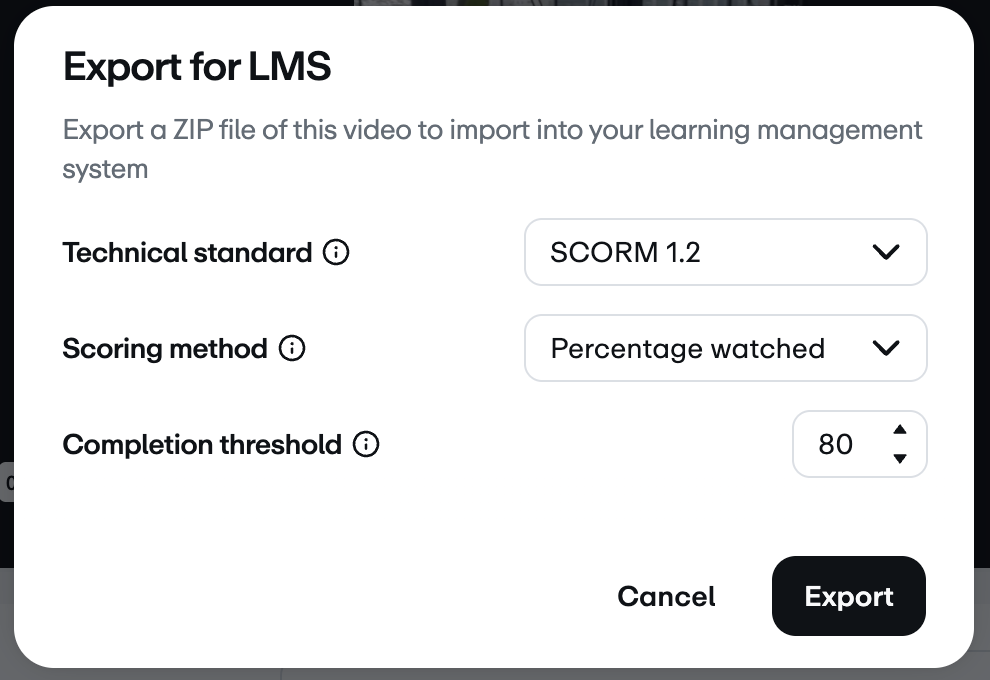This screenshot has width=990, height=680.
Task: Decrease completion threshold with down arrow
Action: 900,459
